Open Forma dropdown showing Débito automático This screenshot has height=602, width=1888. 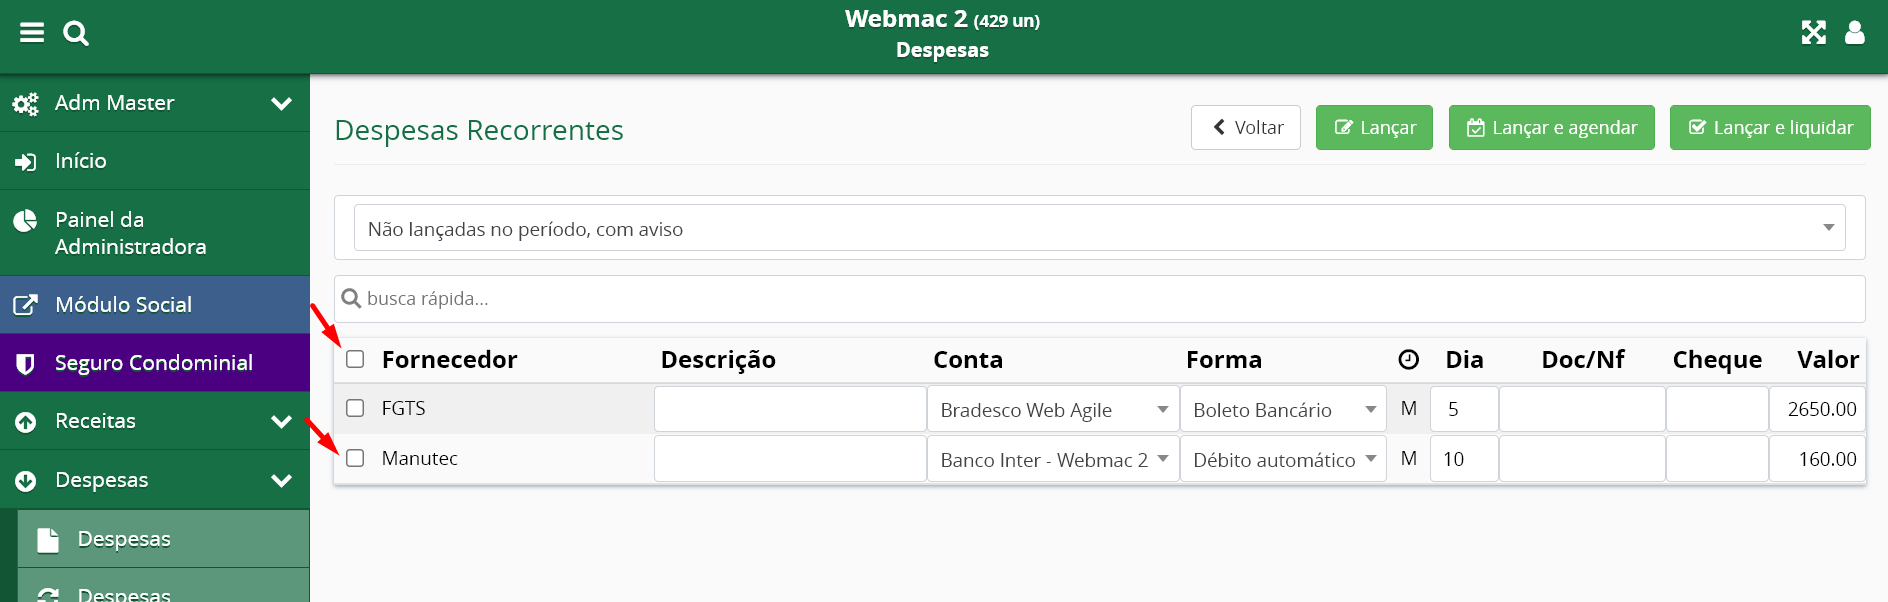click(x=1283, y=459)
